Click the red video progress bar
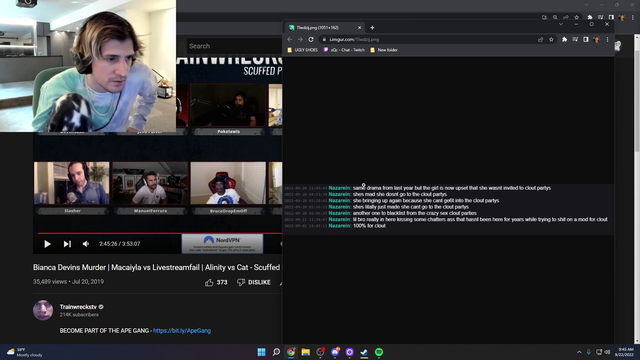 (x=160, y=233)
